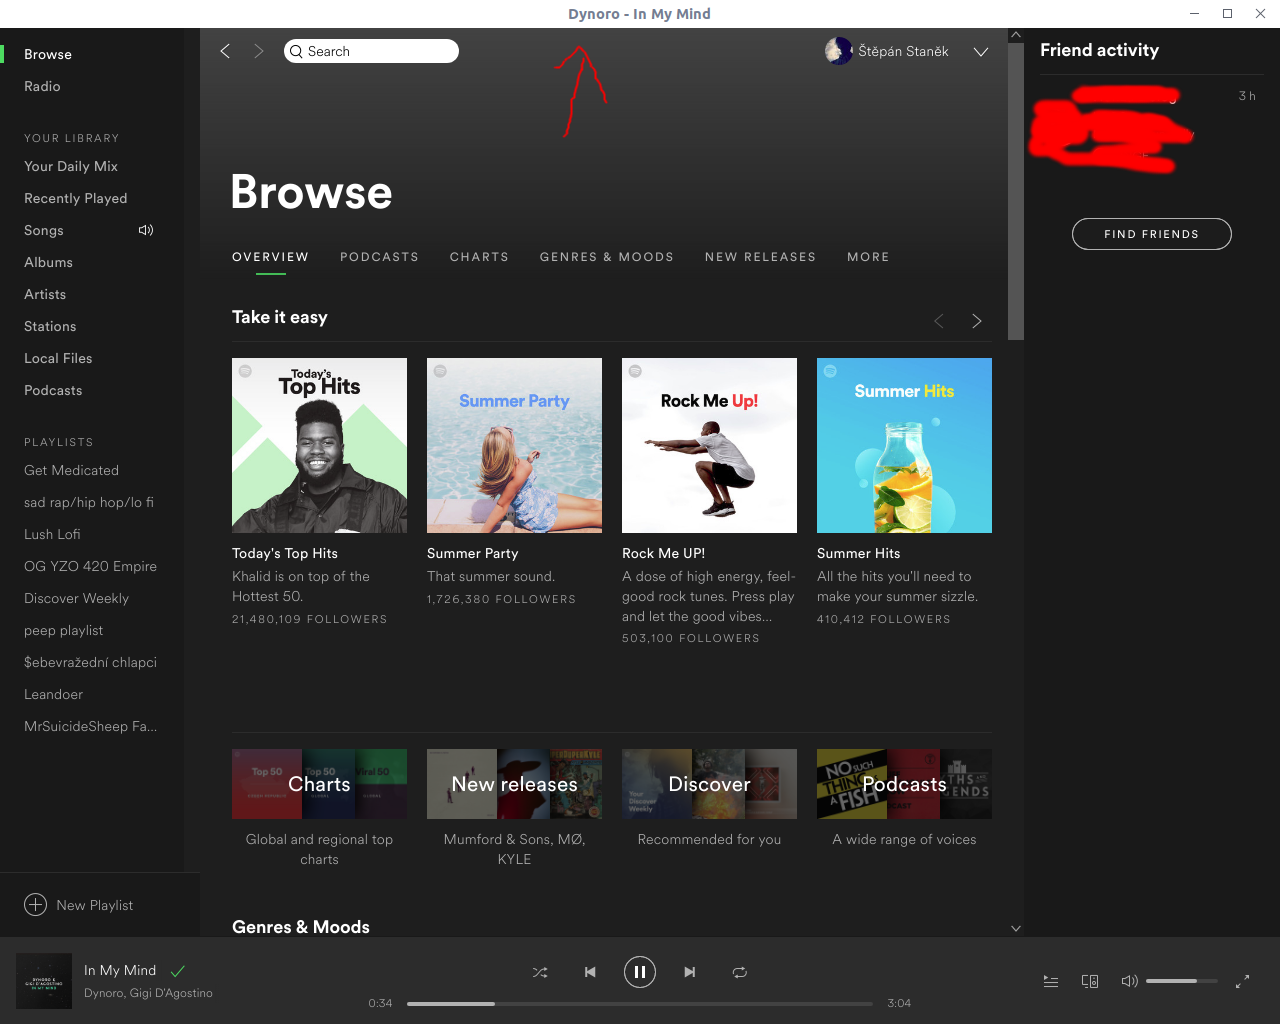The height and width of the screenshot is (1024, 1280).
Task: Go back to the previous track
Action: [x=590, y=971]
